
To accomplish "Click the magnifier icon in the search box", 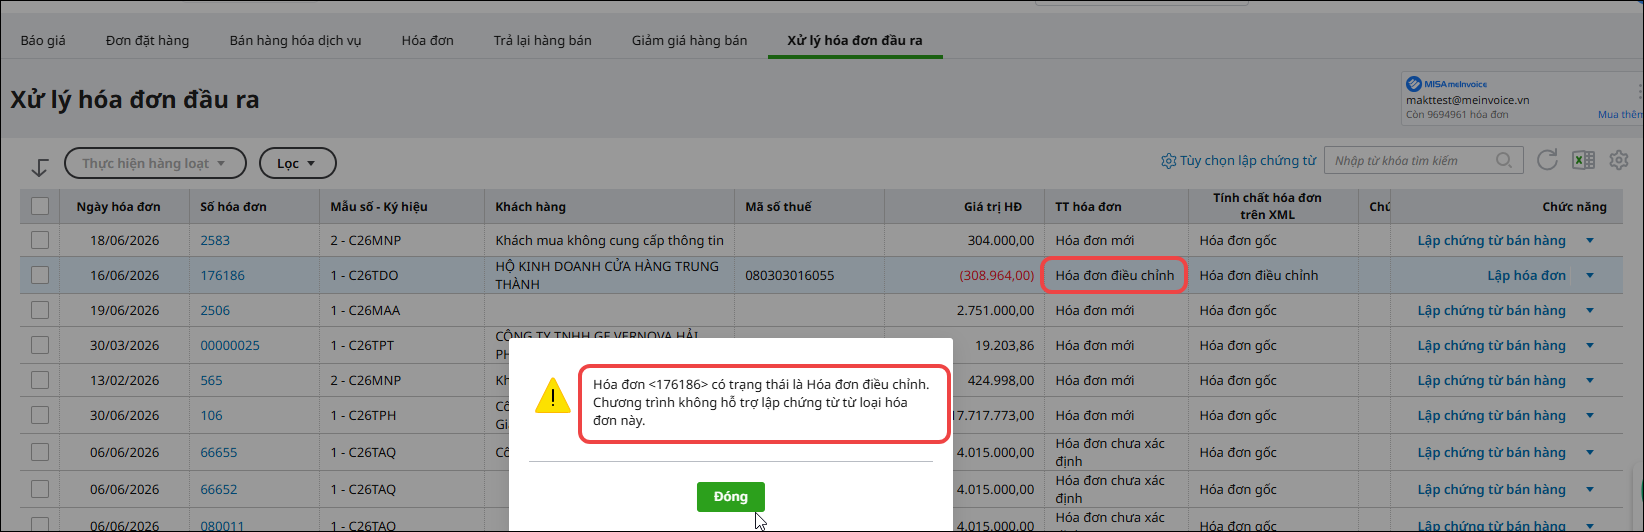I will [x=1504, y=160].
